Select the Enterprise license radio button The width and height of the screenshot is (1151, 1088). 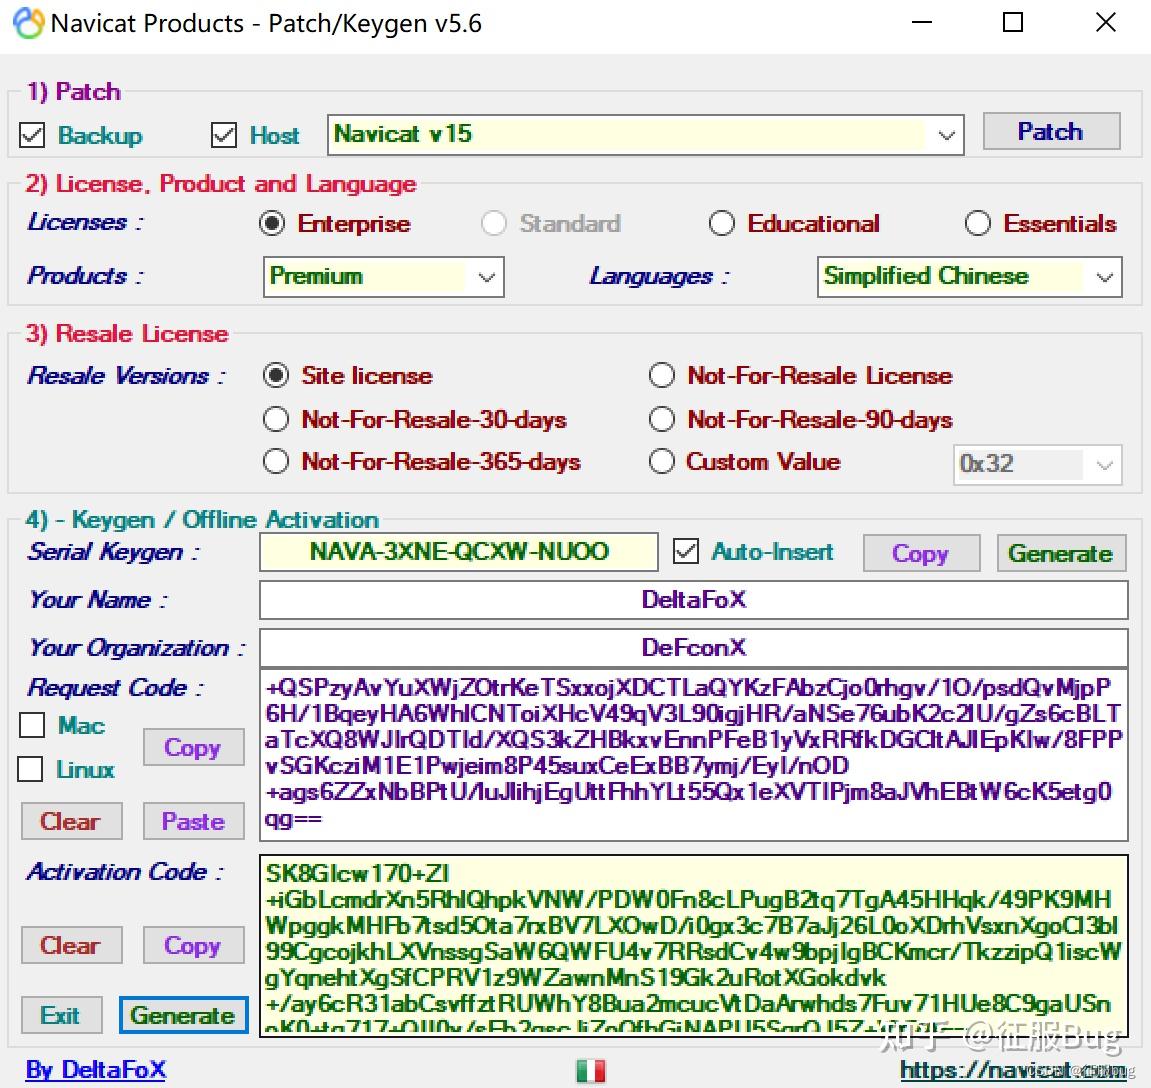pos(272,223)
